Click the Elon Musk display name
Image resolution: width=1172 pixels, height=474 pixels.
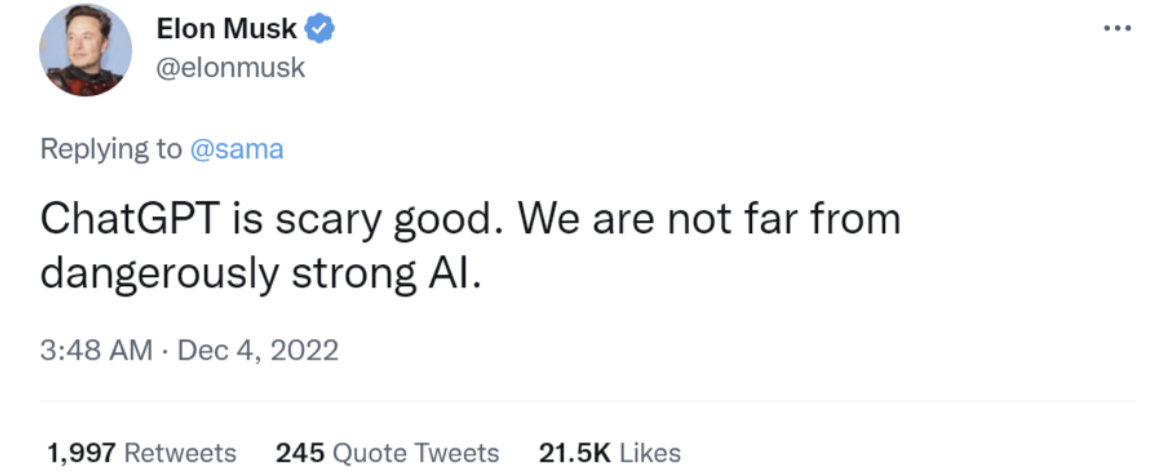pyautogui.click(x=227, y=30)
